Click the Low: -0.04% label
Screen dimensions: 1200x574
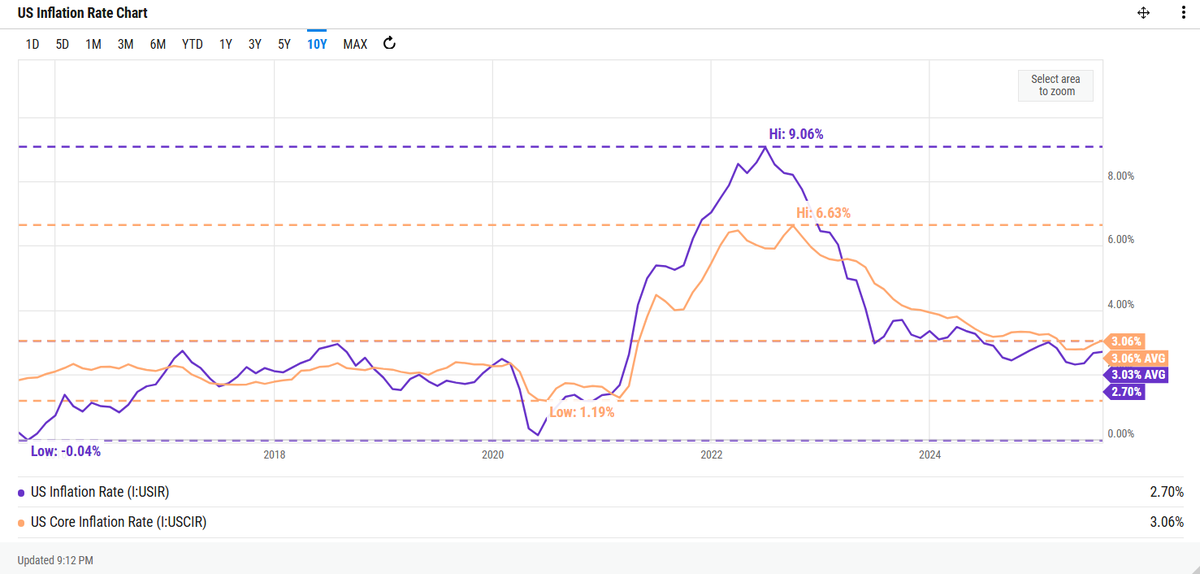(66, 451)
